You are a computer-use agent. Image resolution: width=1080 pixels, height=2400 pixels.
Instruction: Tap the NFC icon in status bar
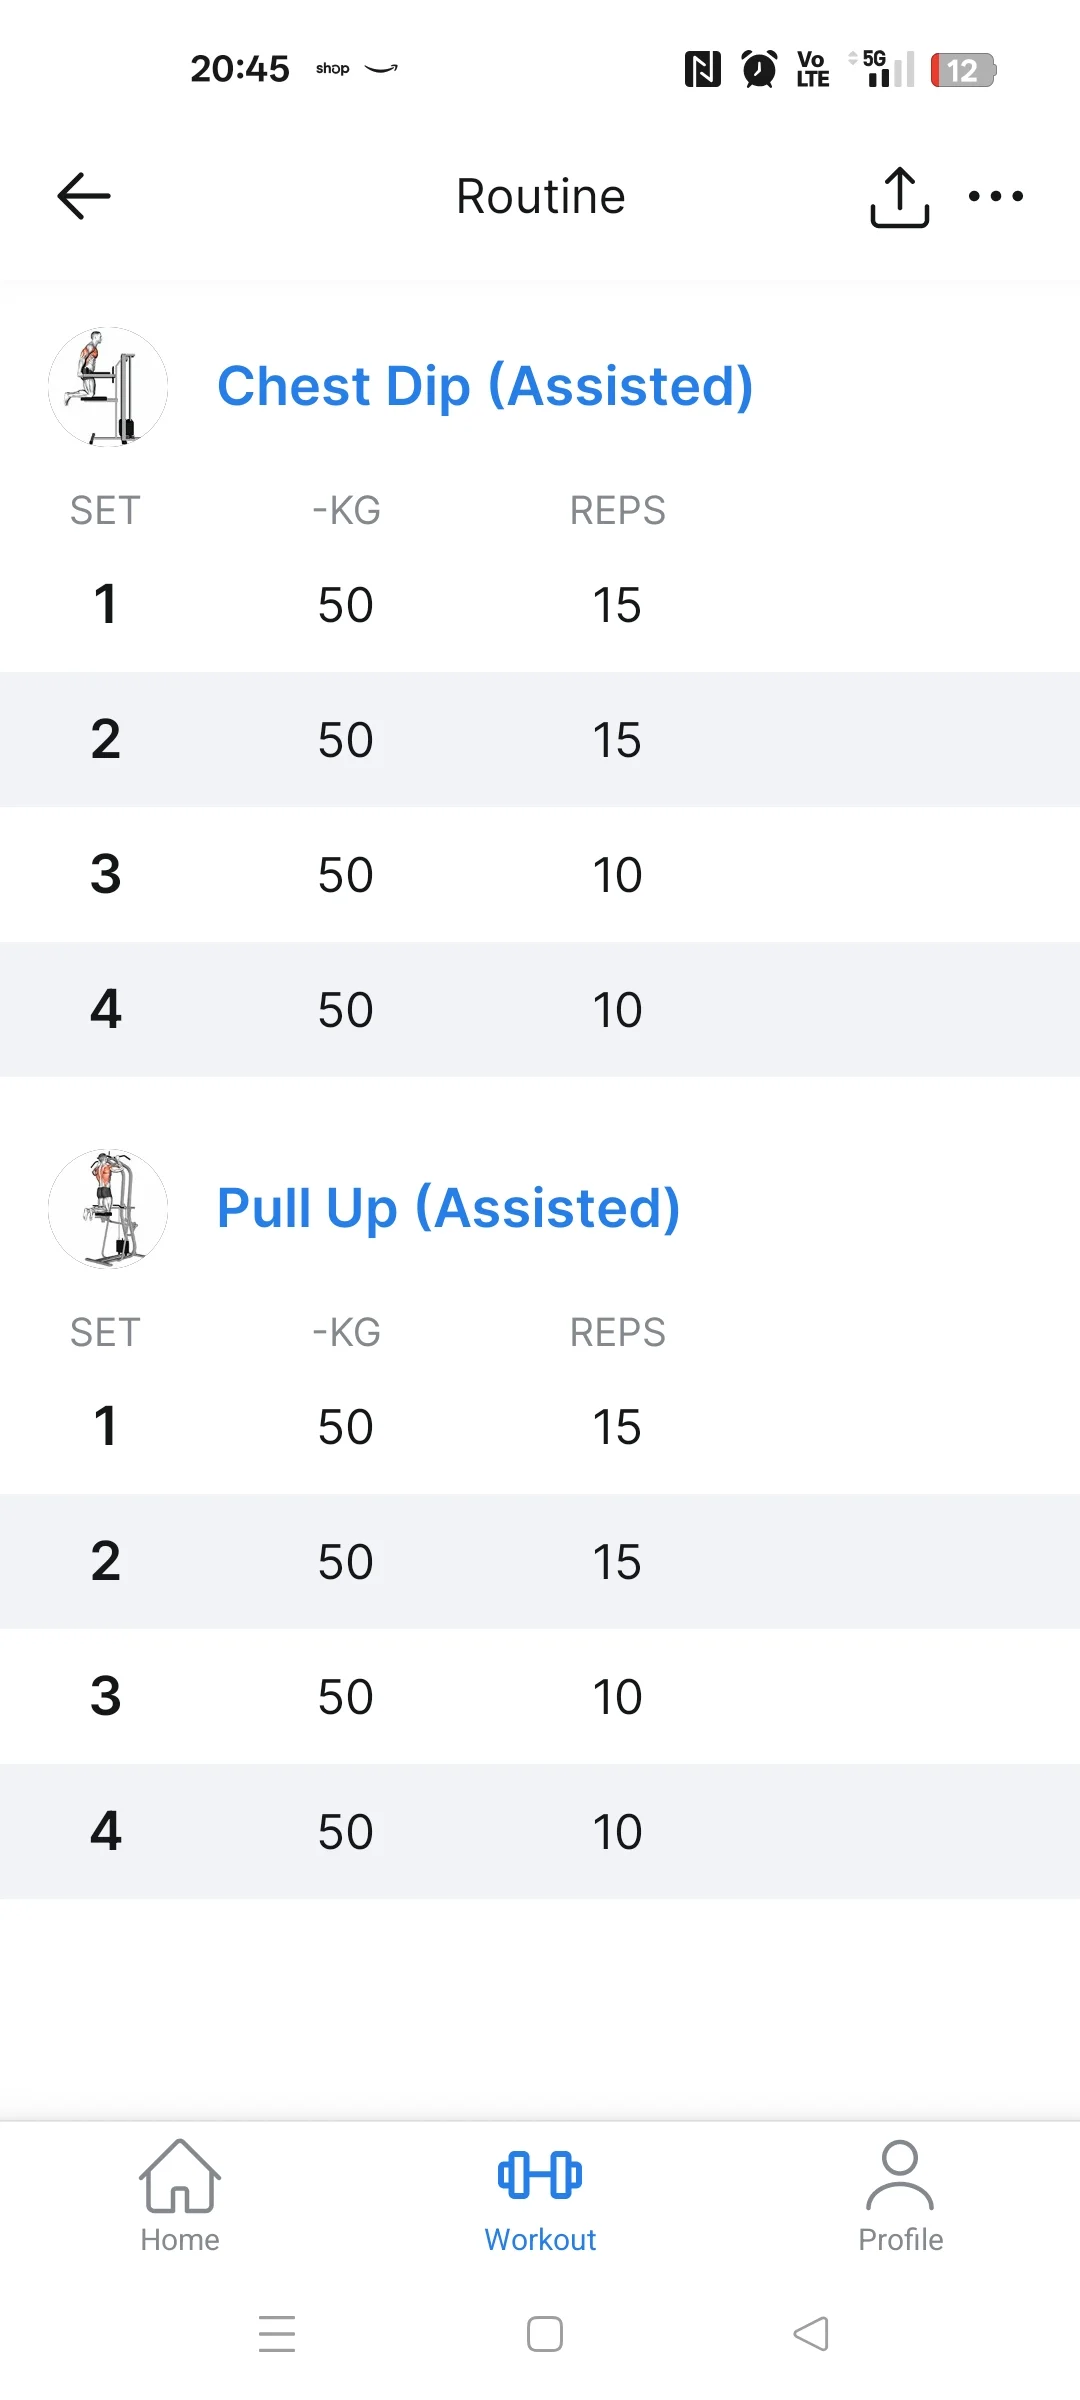(702, 69)
